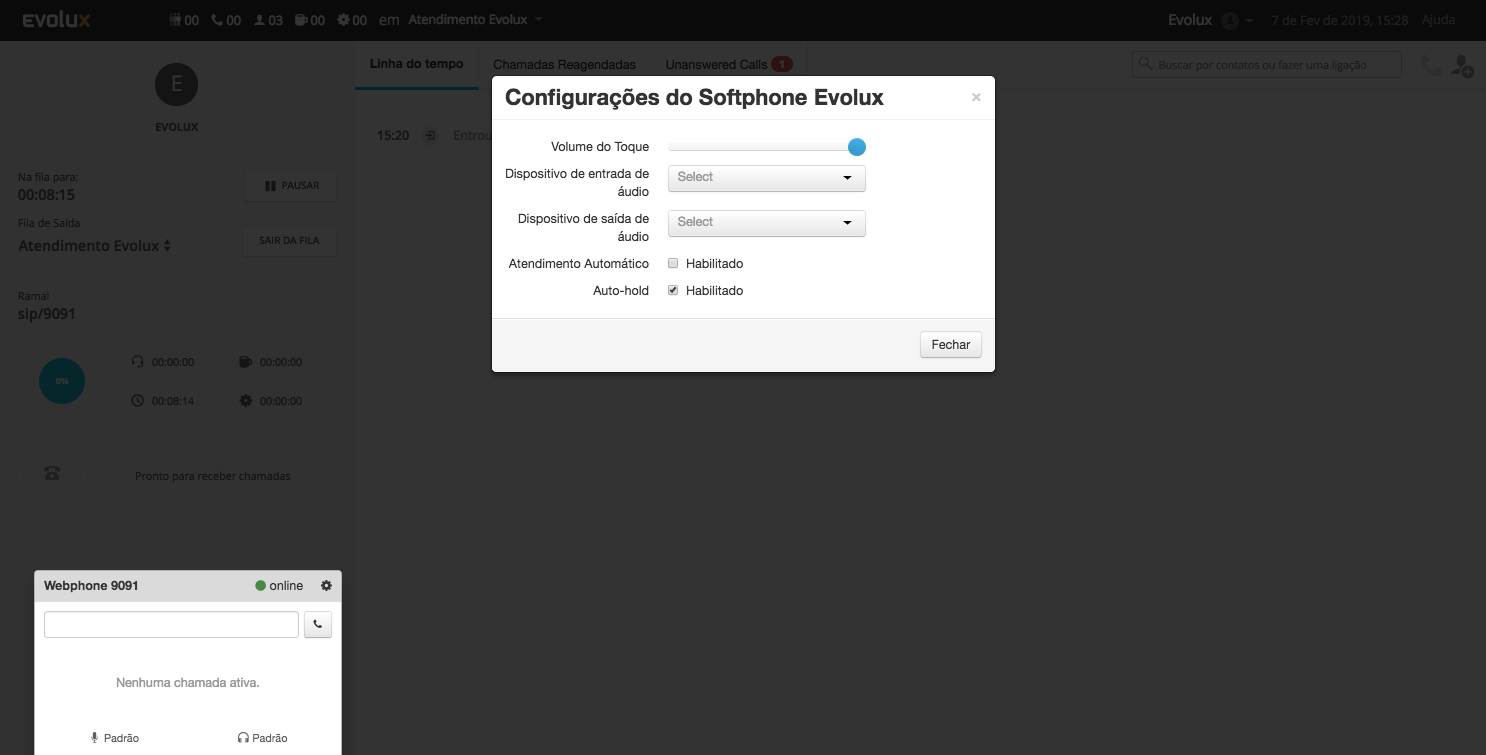Image resolution: width=1486 pixels, height=755 pixels.
Task: Click the gear time icon in stats panel
Action: point(246,401)
